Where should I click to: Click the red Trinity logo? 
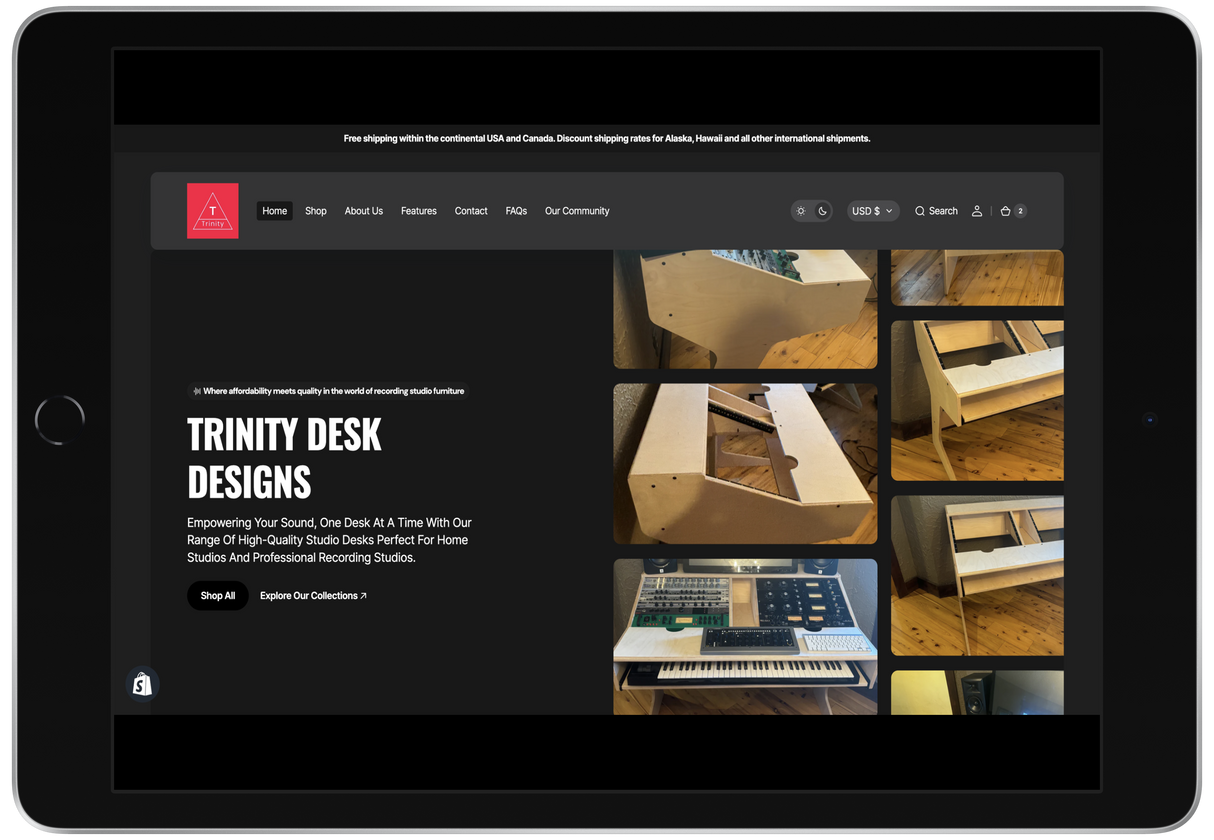coord(212,211)
